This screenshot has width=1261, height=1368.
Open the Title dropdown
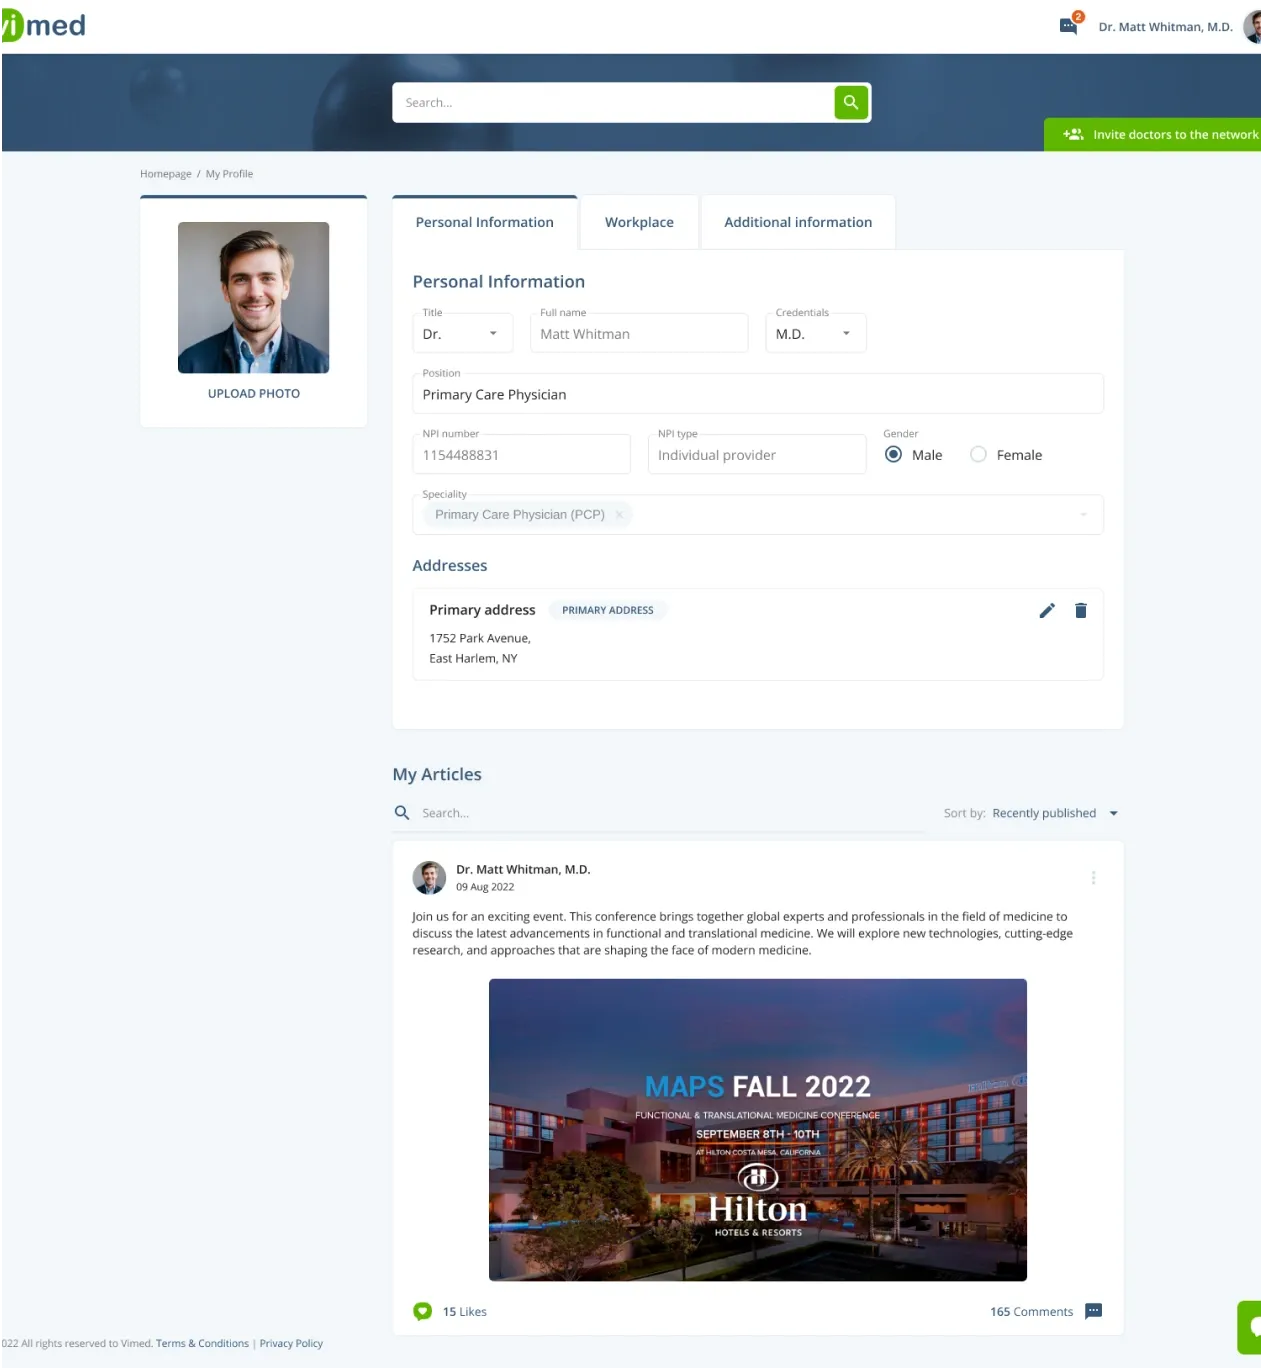(462, 333)
